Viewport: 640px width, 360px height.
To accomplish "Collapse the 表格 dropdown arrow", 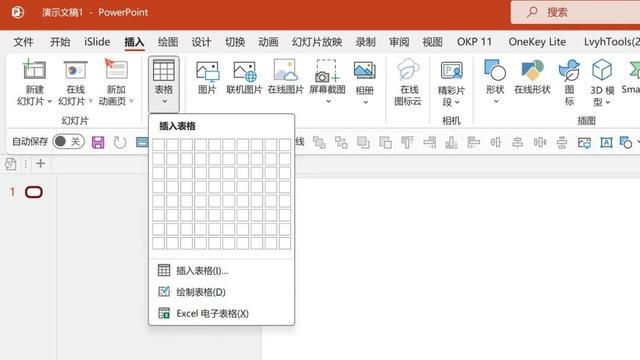I will tap(164, 101).
